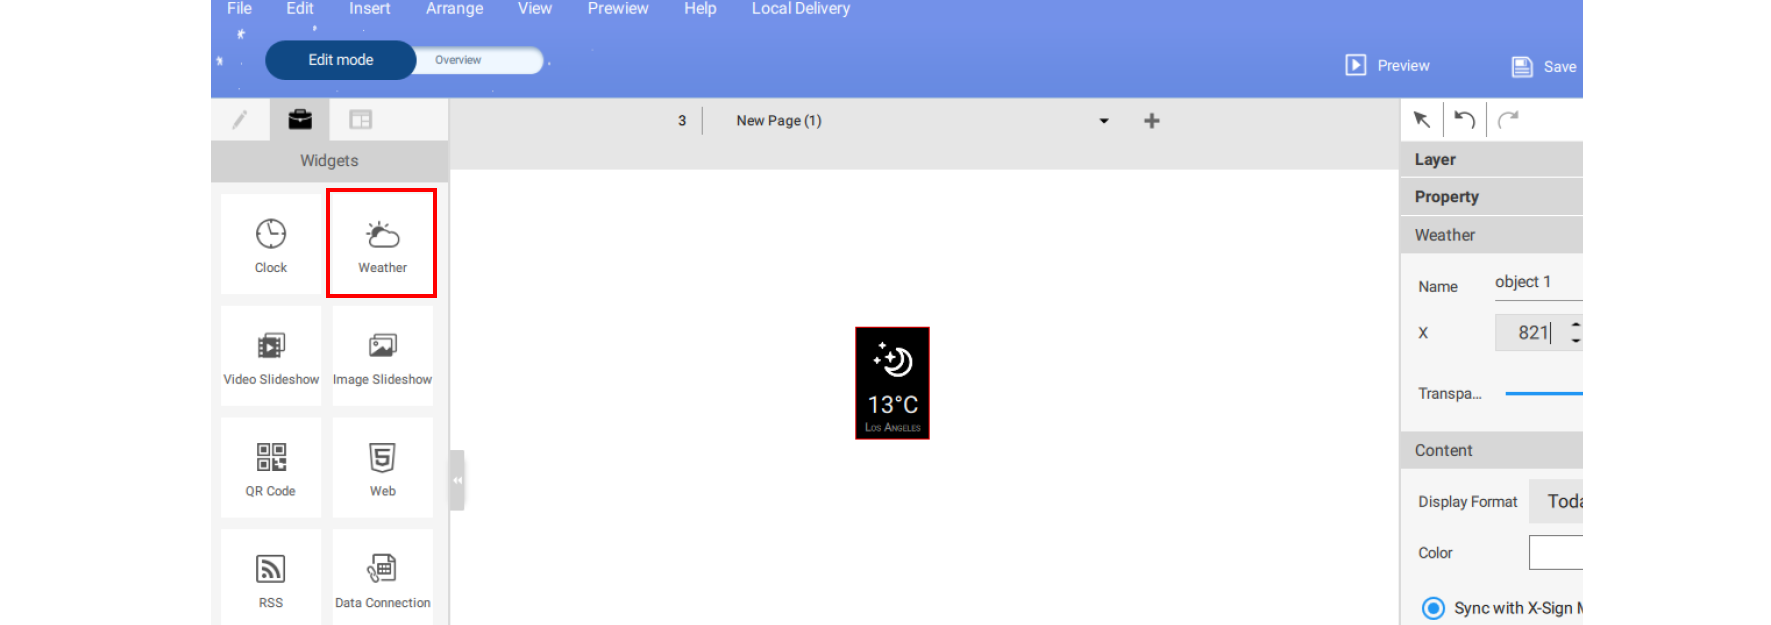
Task: Select Sync with X-Sign radio button
Action: coord(1433,608)
